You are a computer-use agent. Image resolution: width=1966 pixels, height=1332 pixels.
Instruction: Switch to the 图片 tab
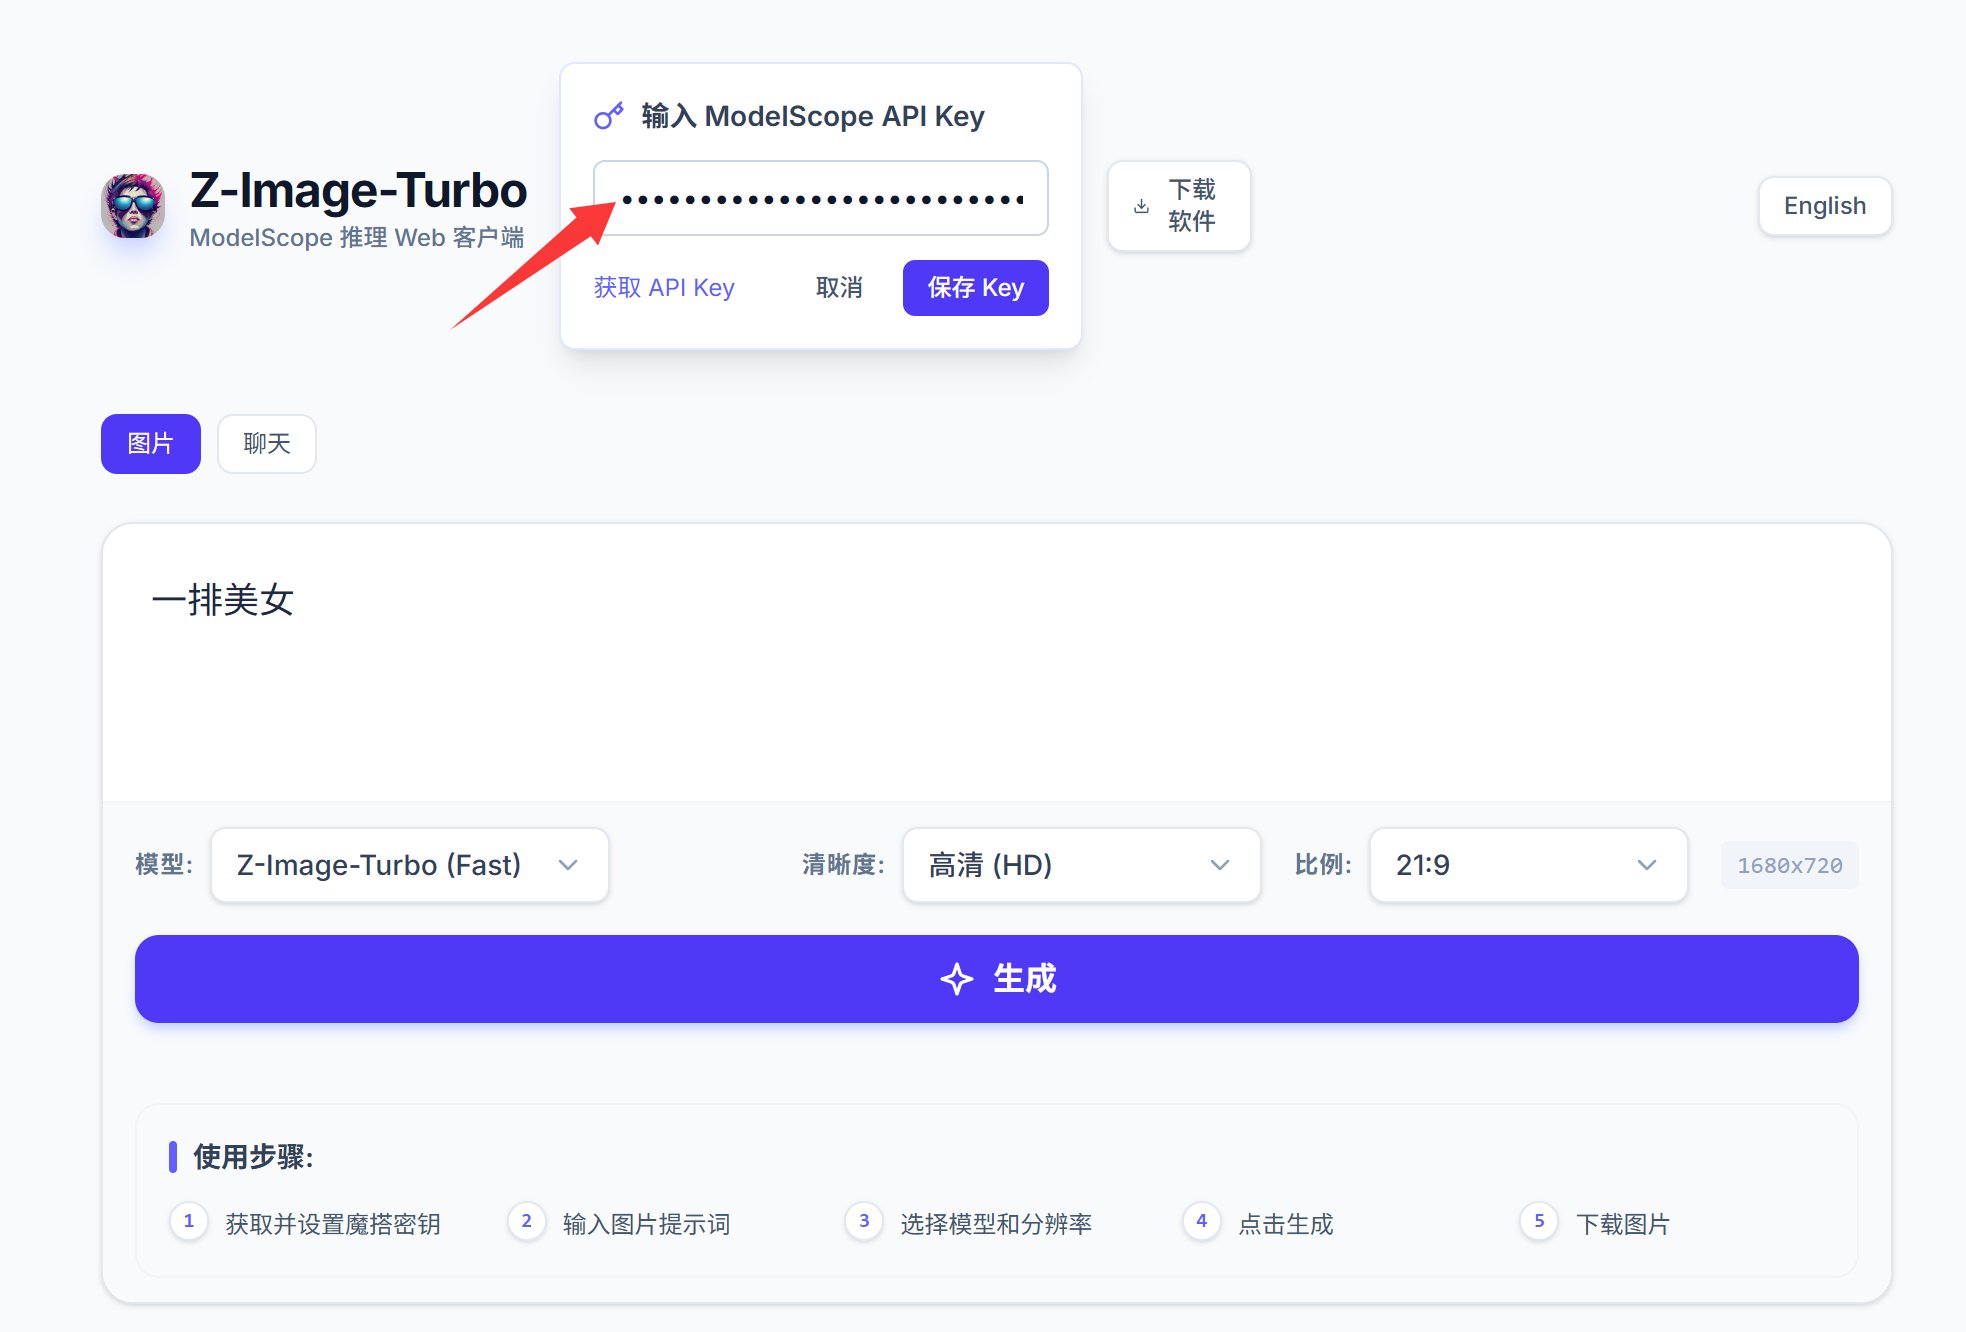click(x=151, y=444)
